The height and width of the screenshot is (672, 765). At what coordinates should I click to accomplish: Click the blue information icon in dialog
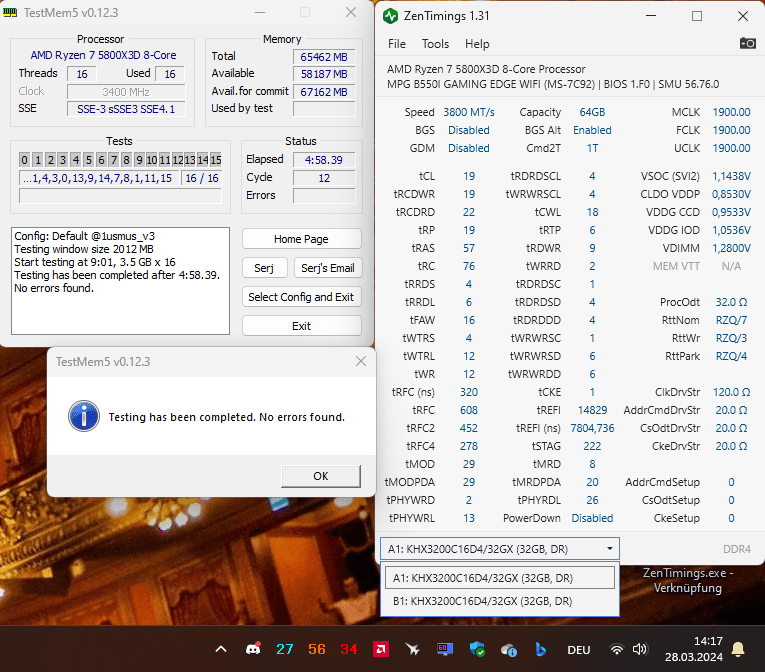pyautogui.click(x=84, y=416)
